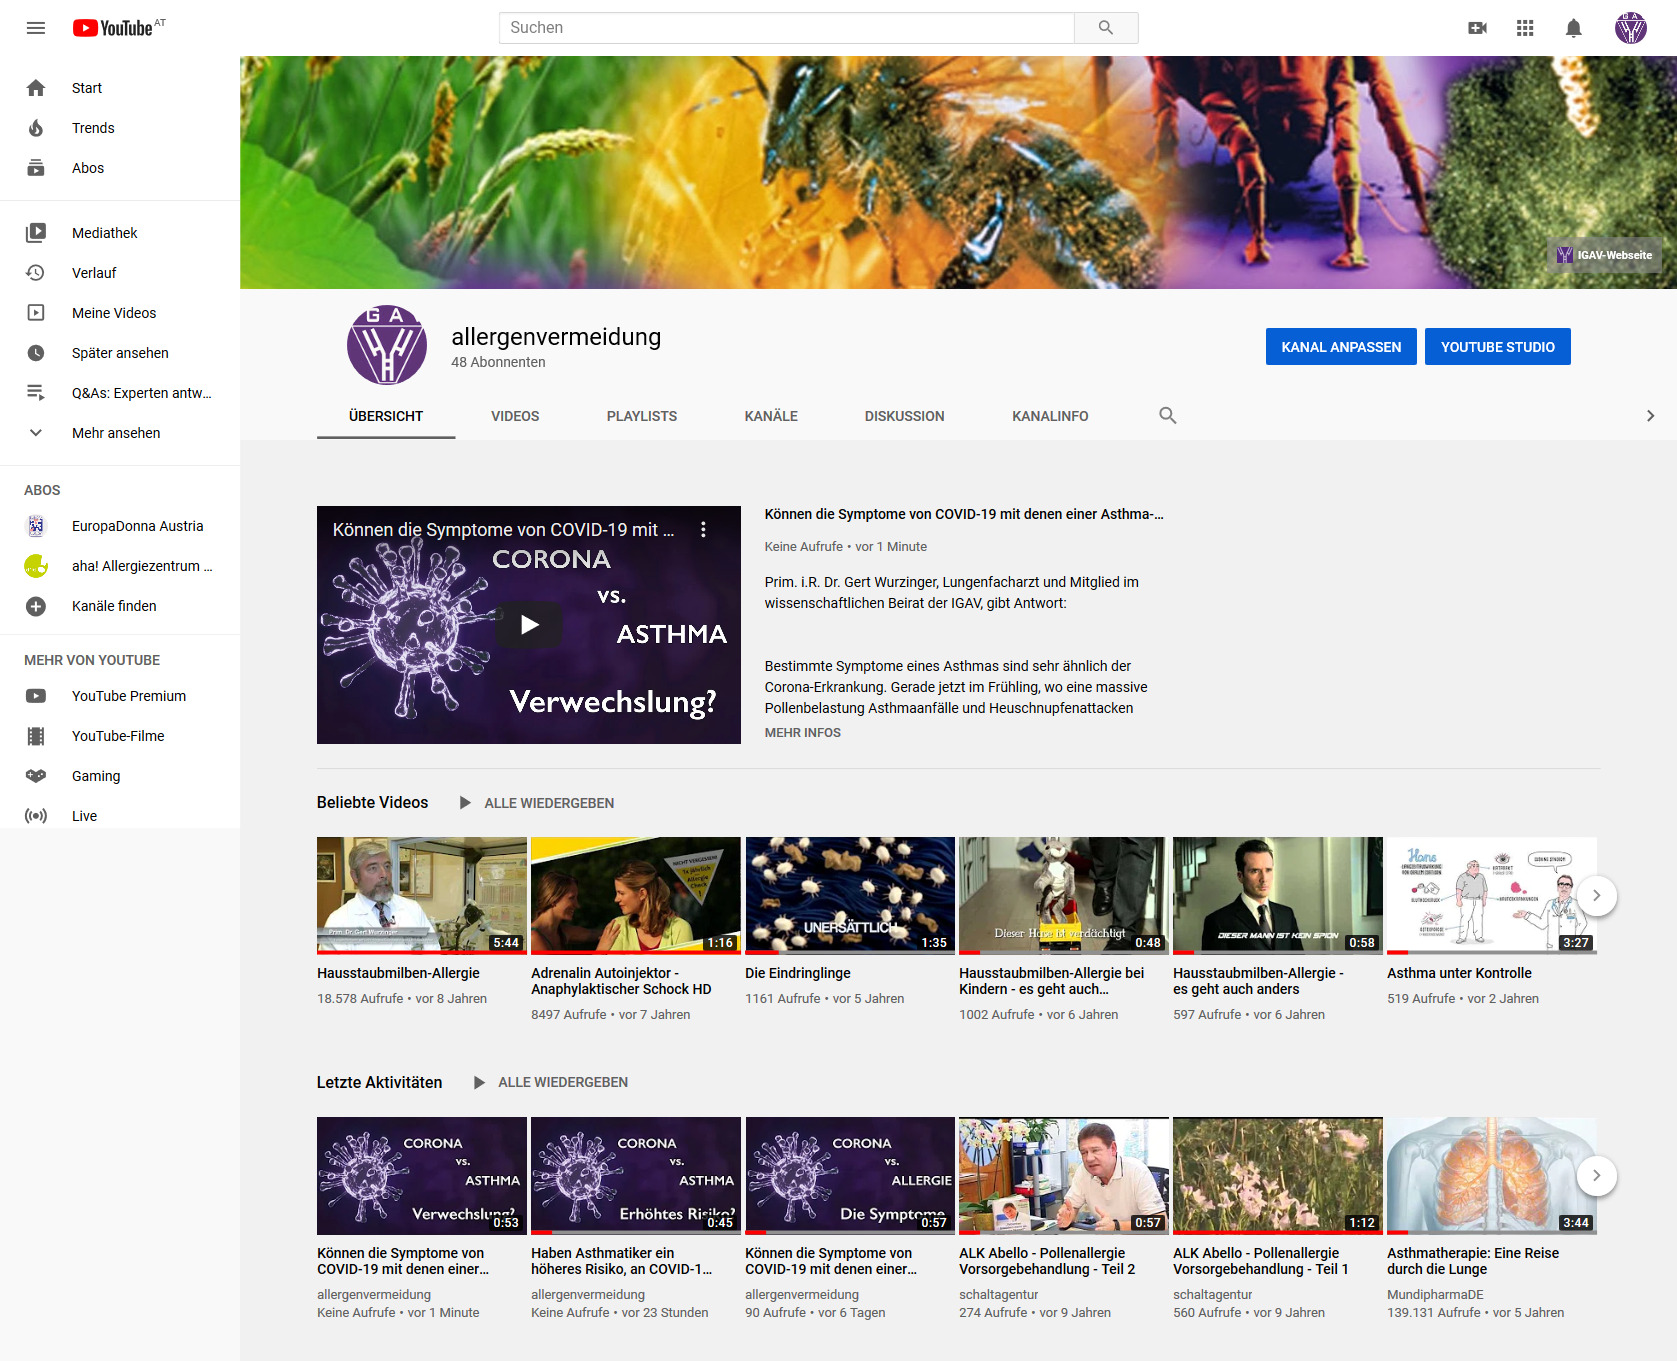Select the ÜBERSICHT tab
Viewport: 1677px width, 1361px height.
click(386, 416)
